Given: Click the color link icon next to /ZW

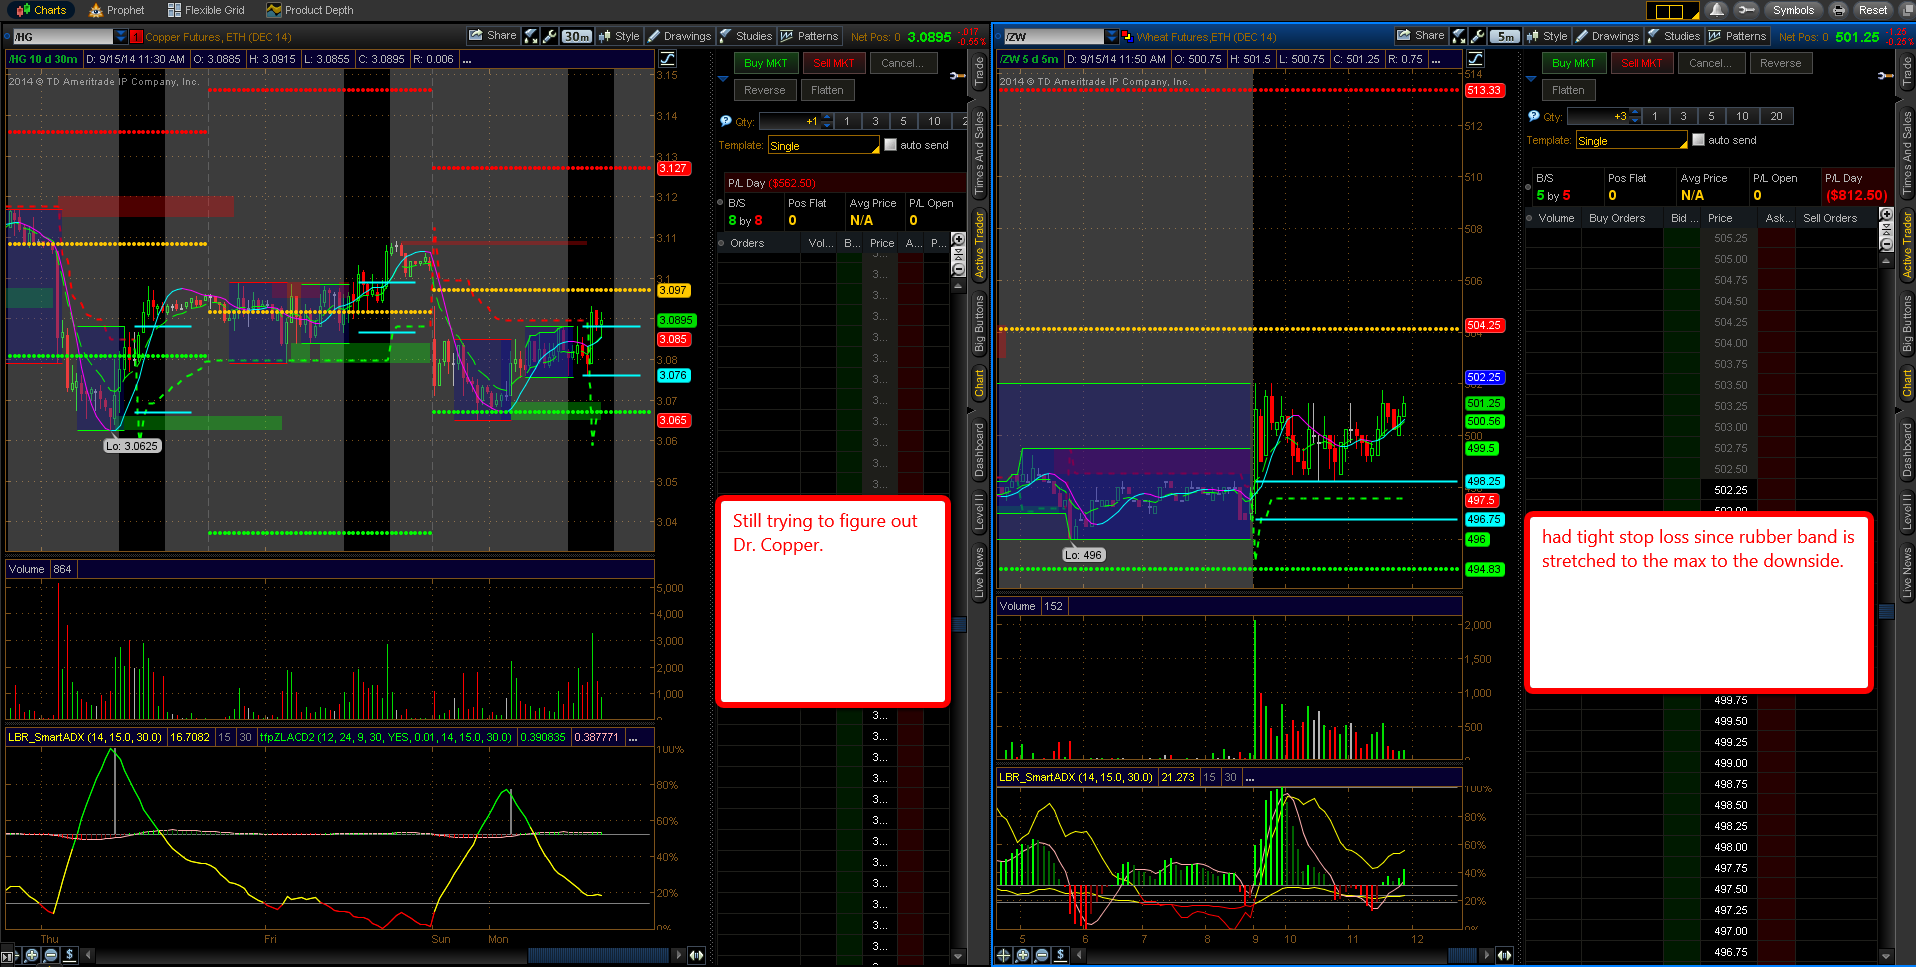Looking at the screenshot, I should 1127,37.
